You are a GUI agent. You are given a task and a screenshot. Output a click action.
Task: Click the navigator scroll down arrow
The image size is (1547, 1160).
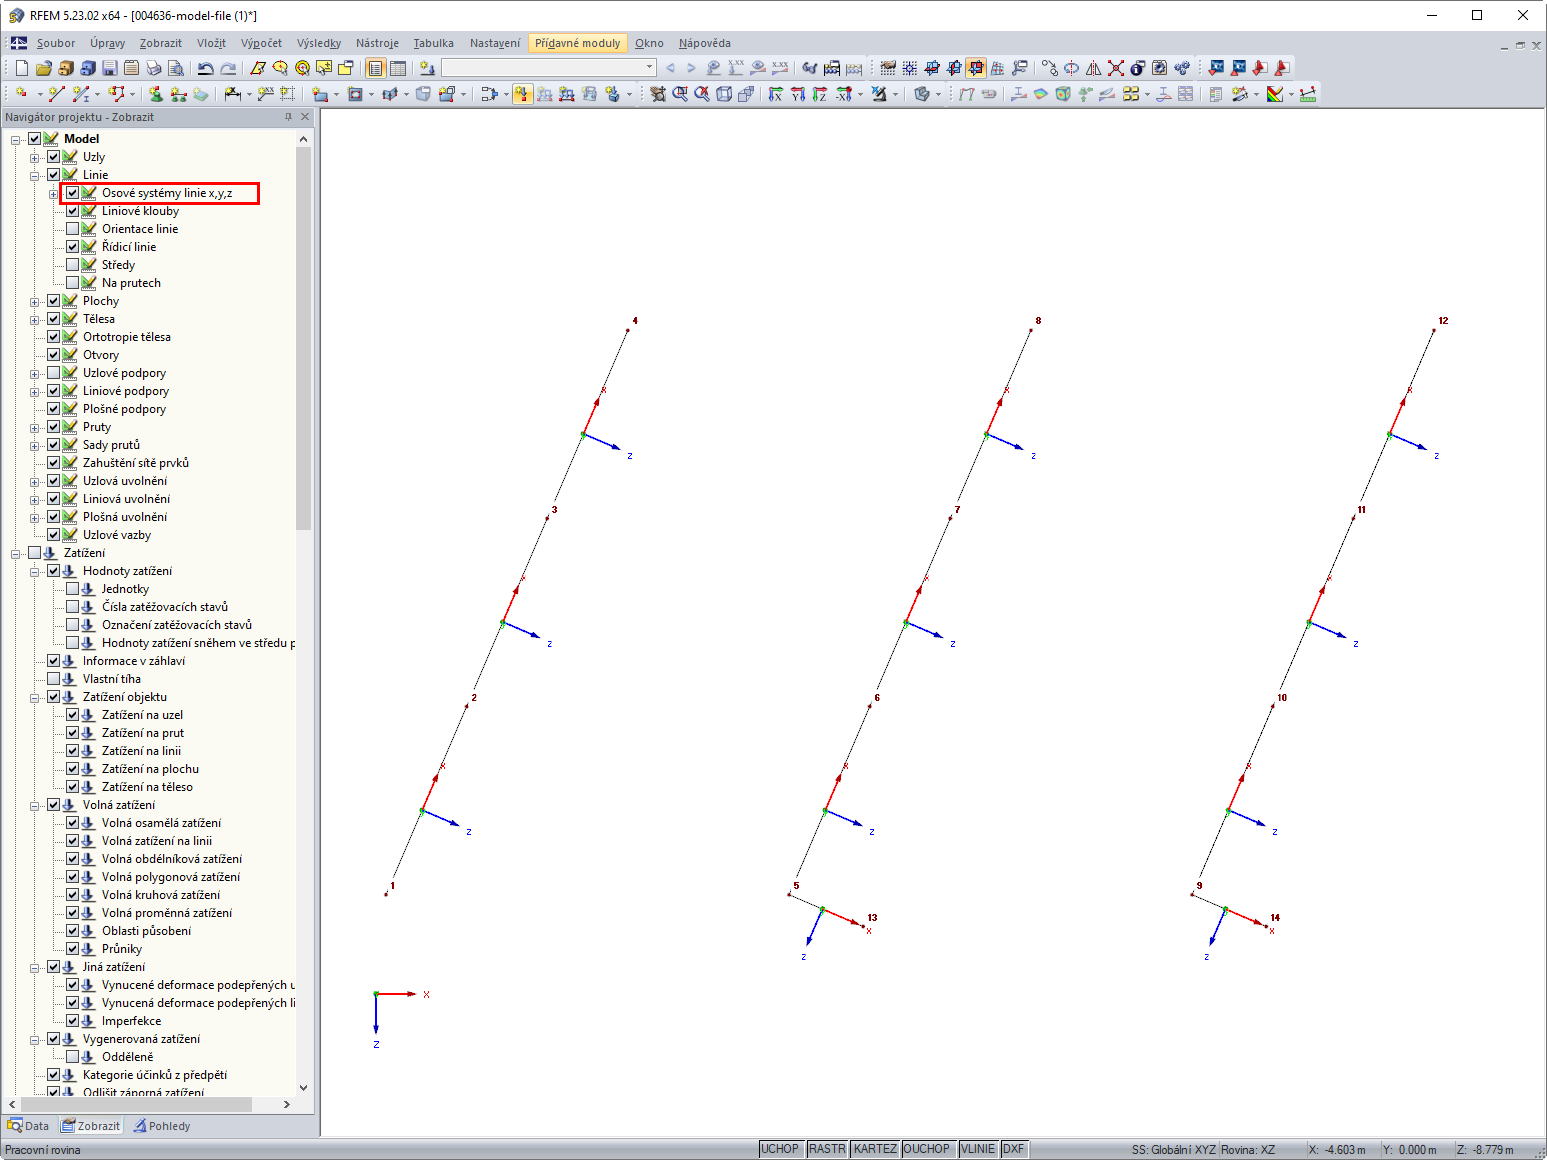(304, 1088)
